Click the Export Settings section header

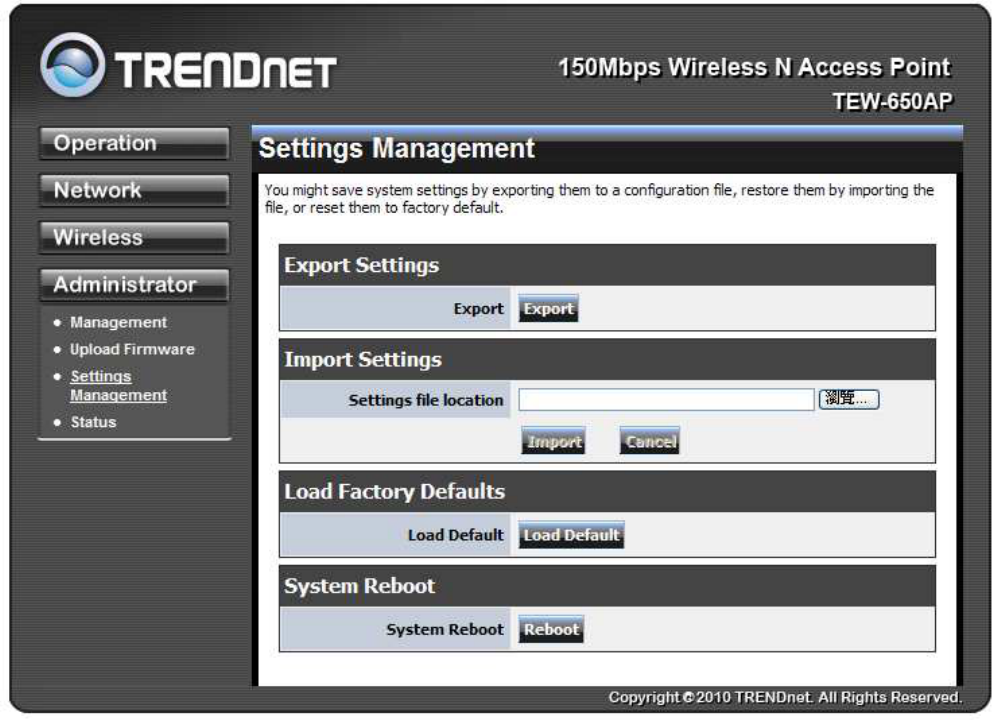[x=607, y=265]
